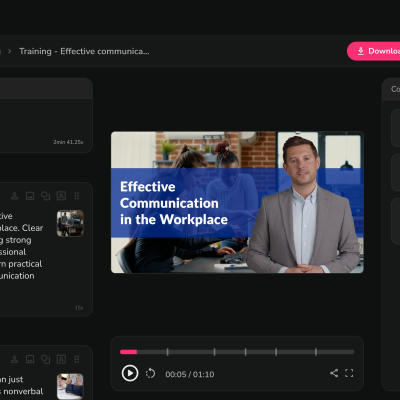Open the 'nonverbal' scene's handshake thumbnail
Screen dimensions: 400x400
(70, 386)
